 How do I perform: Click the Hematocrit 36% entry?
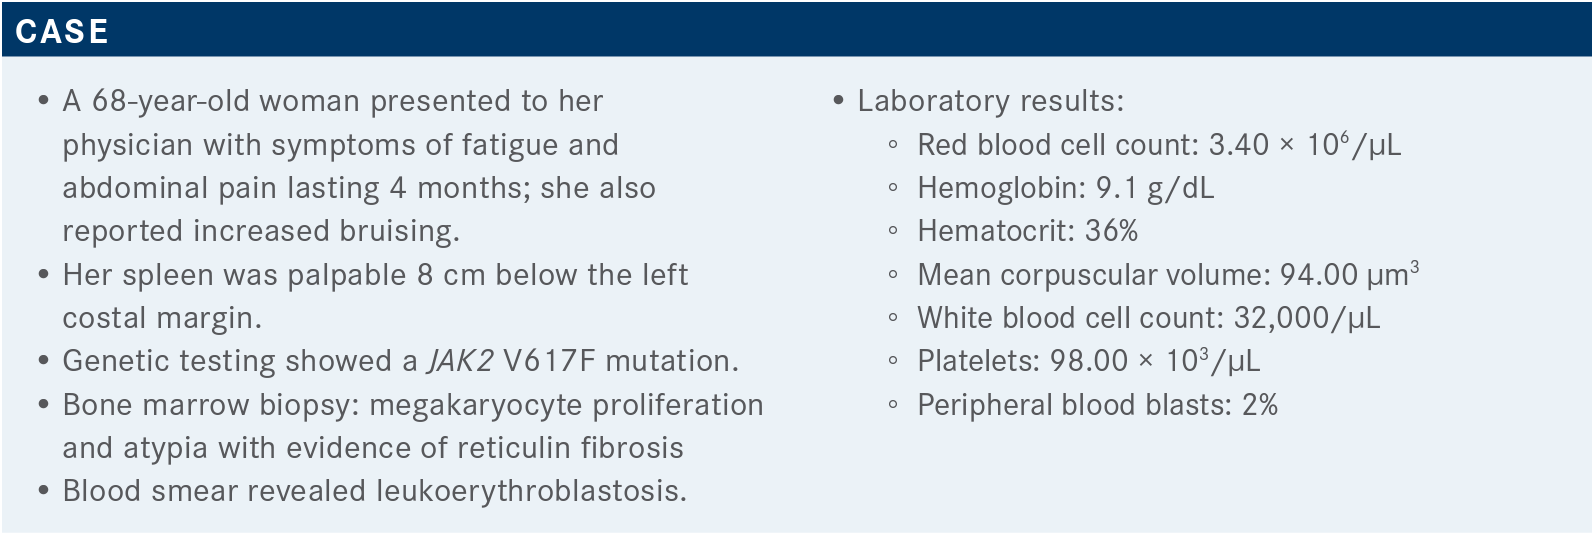(1027, 231)
